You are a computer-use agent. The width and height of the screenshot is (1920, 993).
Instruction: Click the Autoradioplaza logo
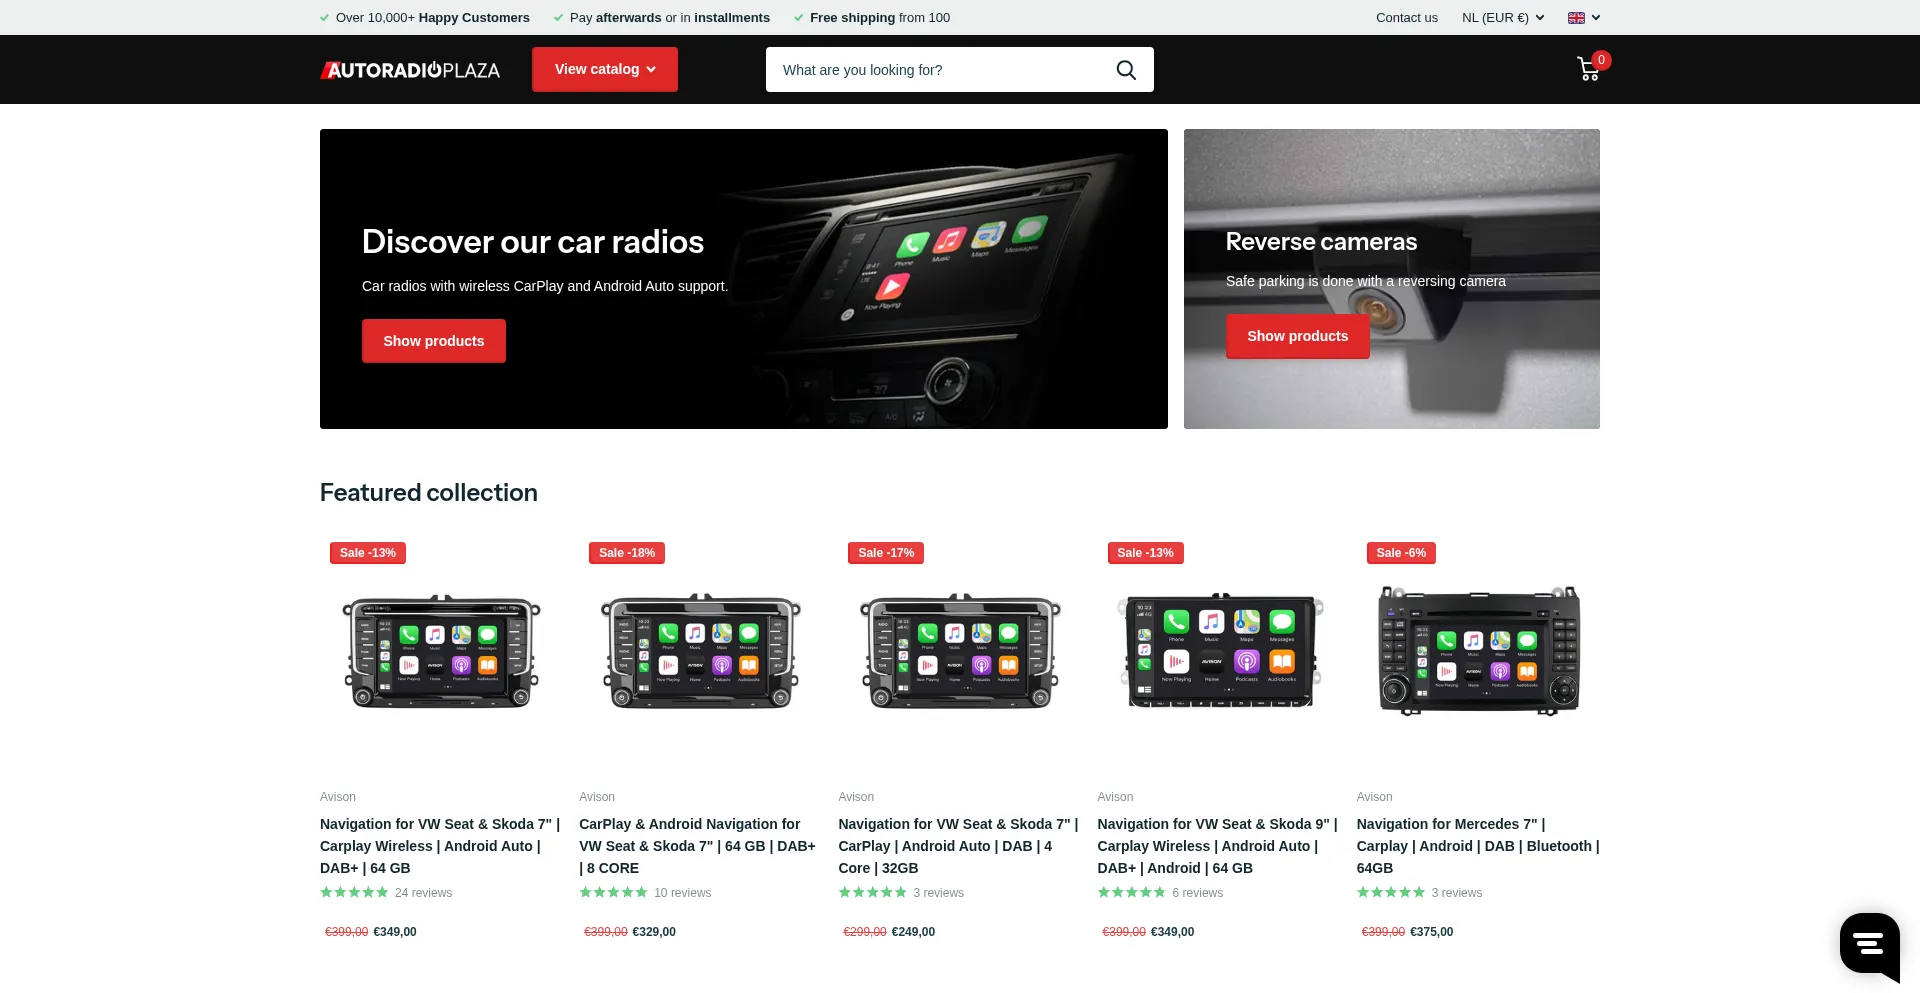(410, 70)
